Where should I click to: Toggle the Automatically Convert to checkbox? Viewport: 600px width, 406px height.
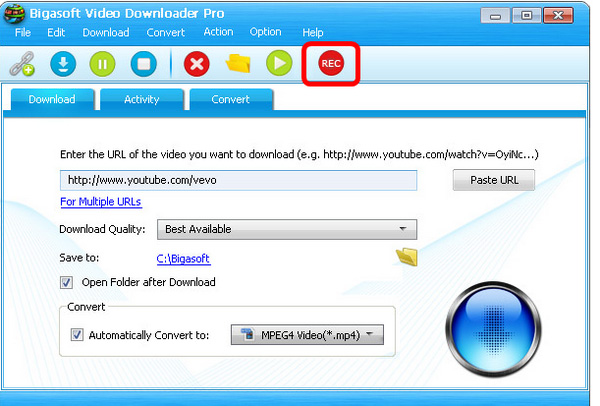coord(77,335)
